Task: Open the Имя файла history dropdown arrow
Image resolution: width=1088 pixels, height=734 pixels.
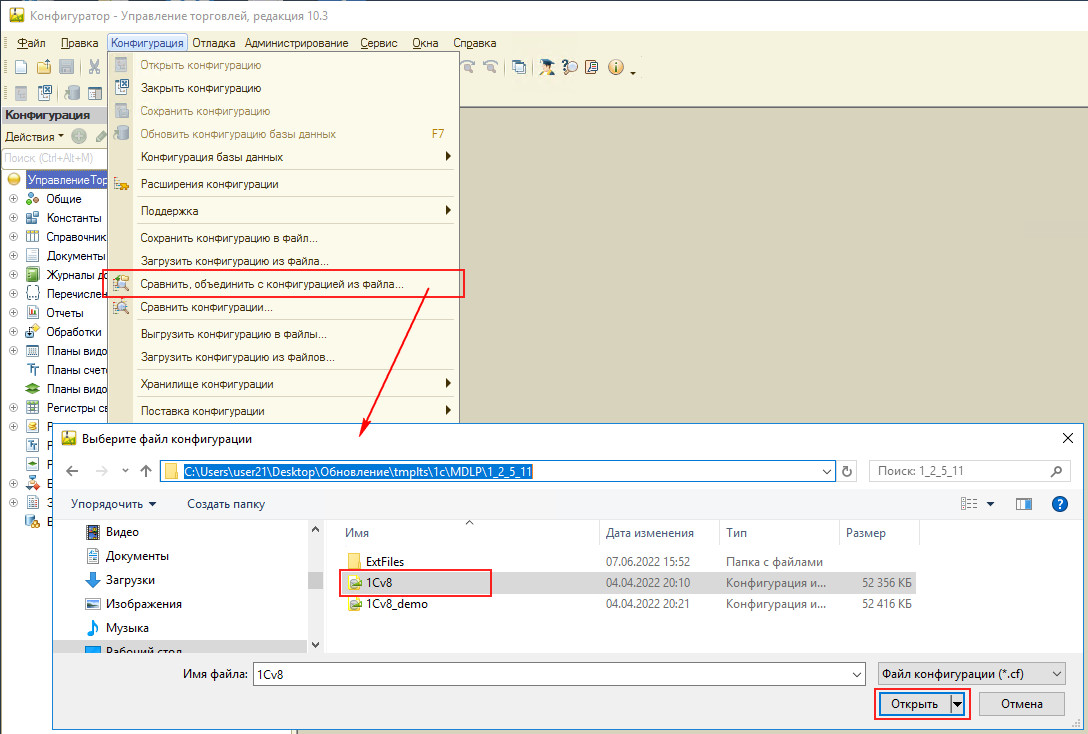Action: click(857, 674)
